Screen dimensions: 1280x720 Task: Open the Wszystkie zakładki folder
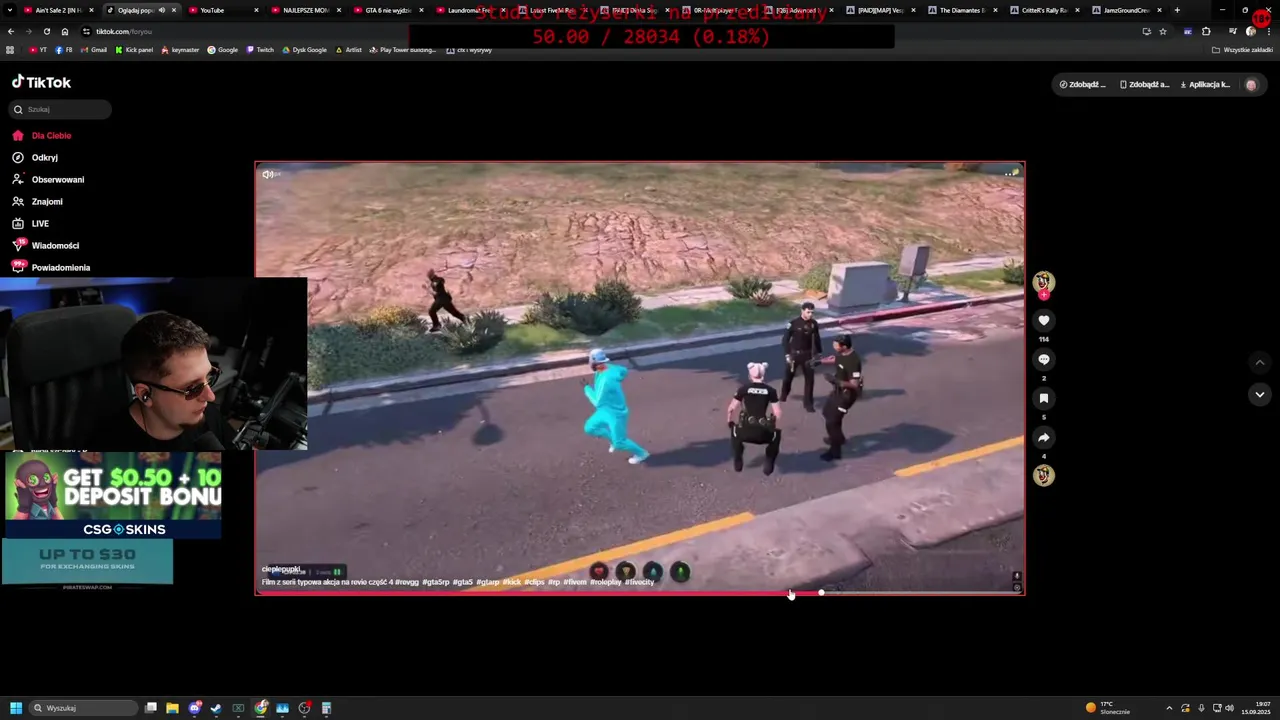pyautogui.click(x=1243, y=50)
